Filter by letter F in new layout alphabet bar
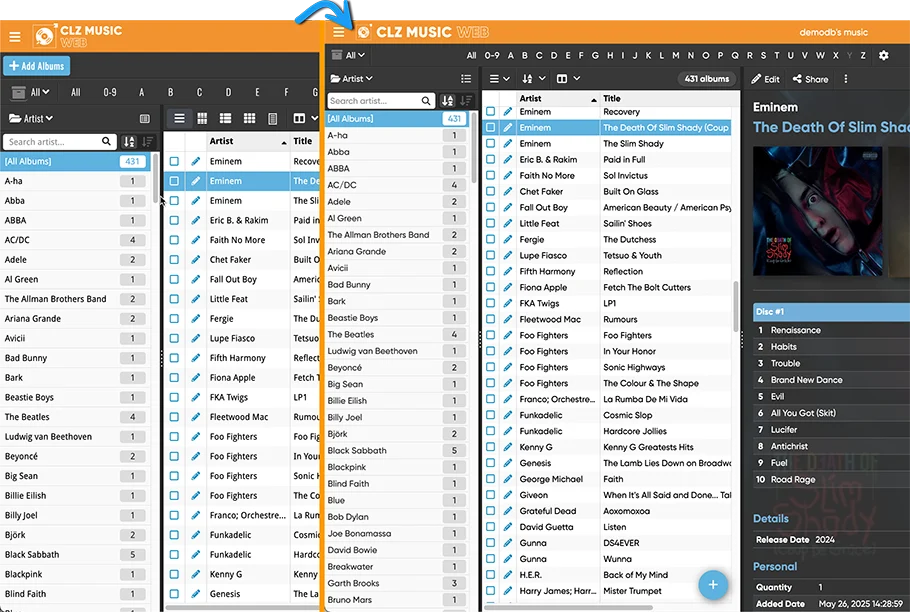 pos(581,55)
